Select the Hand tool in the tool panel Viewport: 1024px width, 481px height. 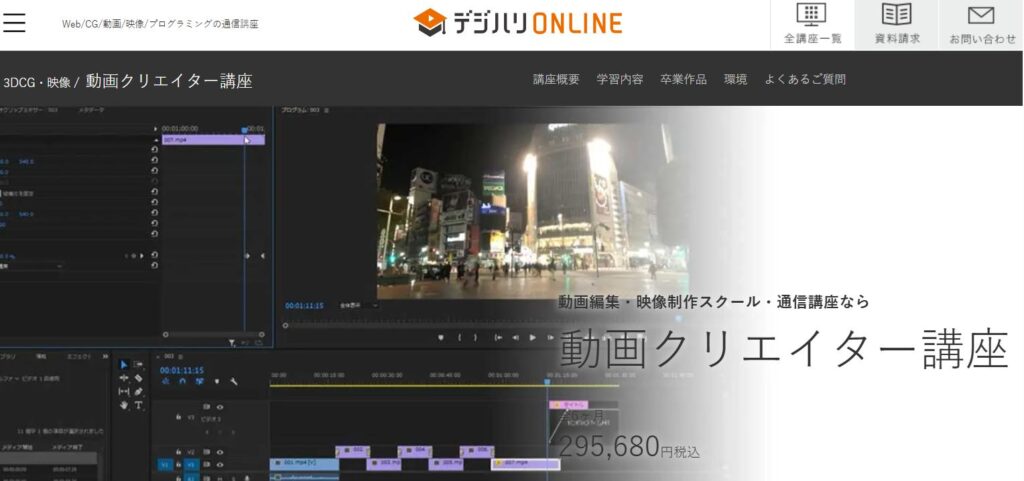(x=124, y=405)
